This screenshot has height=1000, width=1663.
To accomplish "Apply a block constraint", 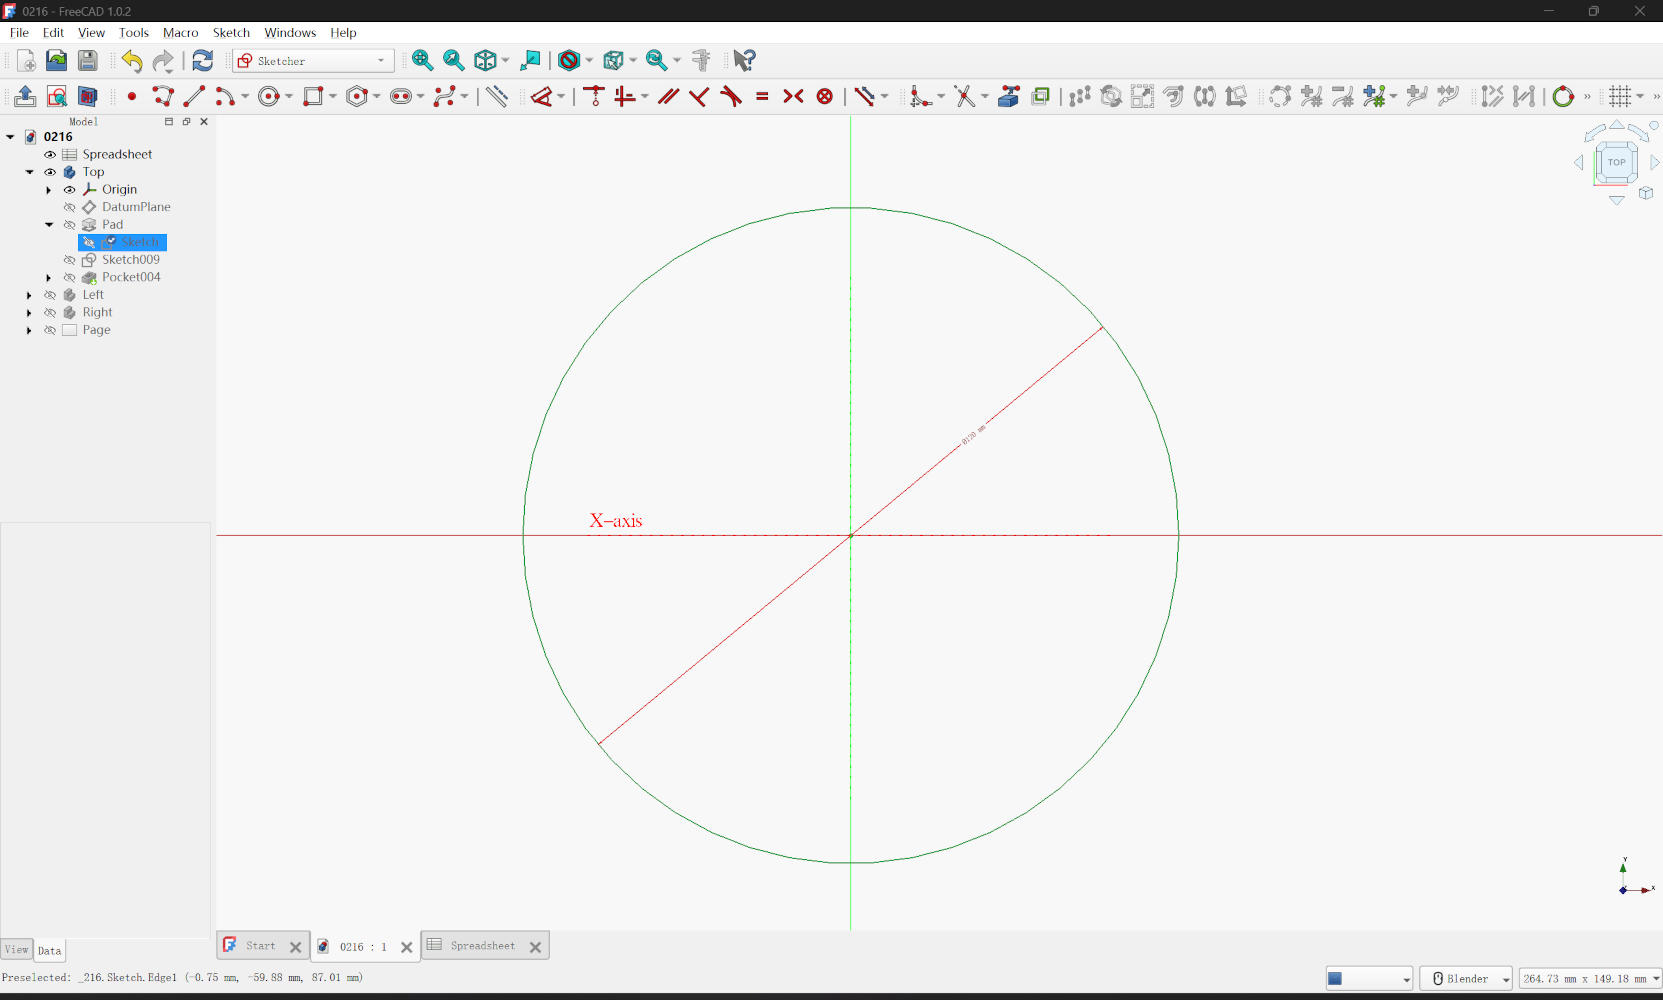I will click(825, 97).
